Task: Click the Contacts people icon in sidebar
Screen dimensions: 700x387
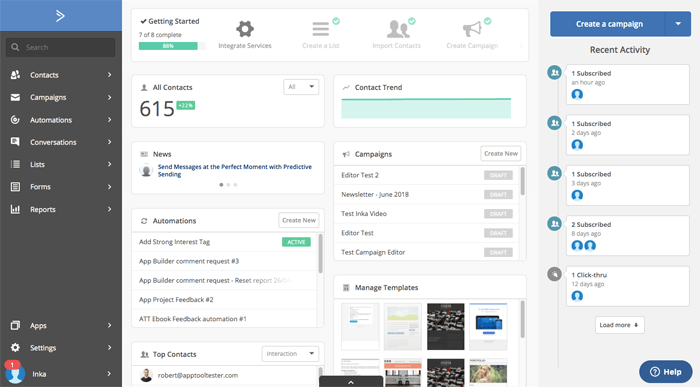Action: [15, 75]
